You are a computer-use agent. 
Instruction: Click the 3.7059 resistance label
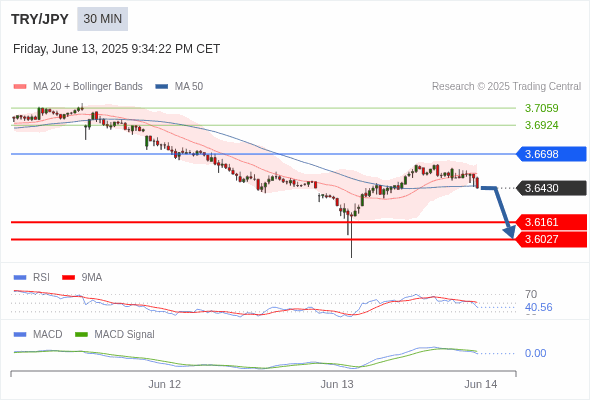(541, 108)
